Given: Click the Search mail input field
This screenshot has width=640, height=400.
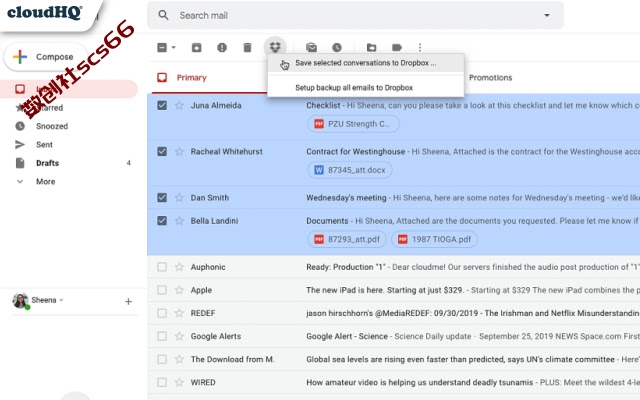Looking at the screenshot, I should pos(355,16).
